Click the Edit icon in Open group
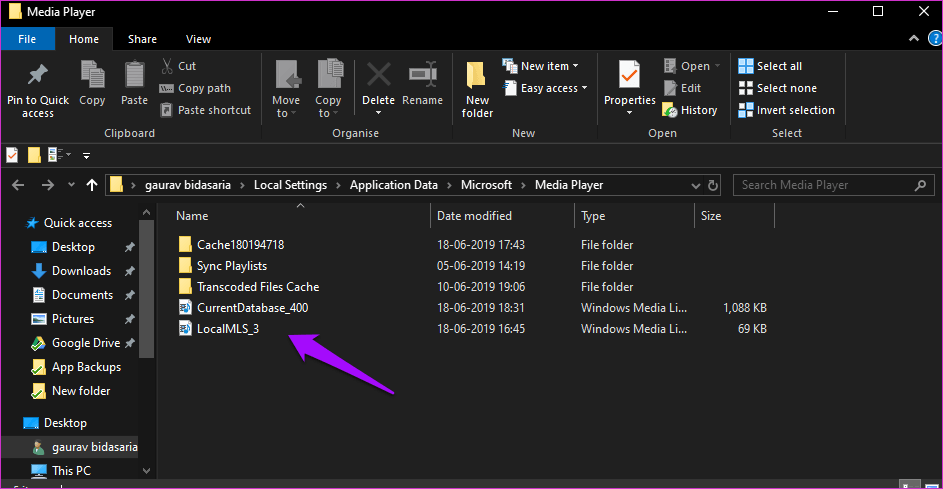This screenshot has width=943, height=489. click(671, 88)
